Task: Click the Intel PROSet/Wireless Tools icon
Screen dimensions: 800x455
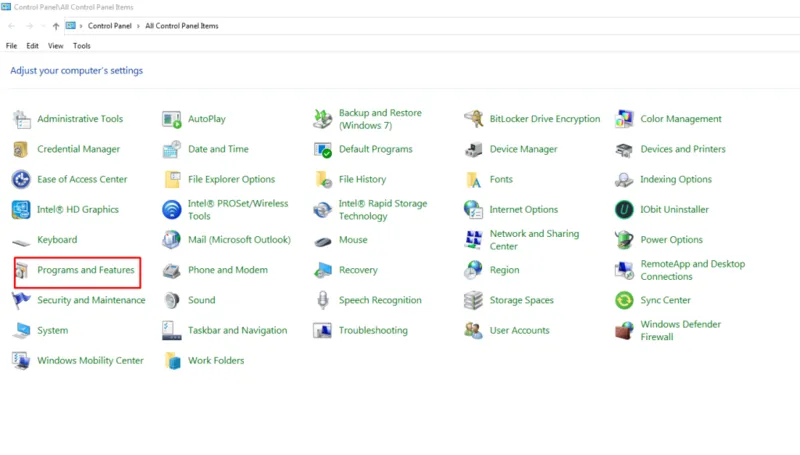Action: tap(172, 210)
